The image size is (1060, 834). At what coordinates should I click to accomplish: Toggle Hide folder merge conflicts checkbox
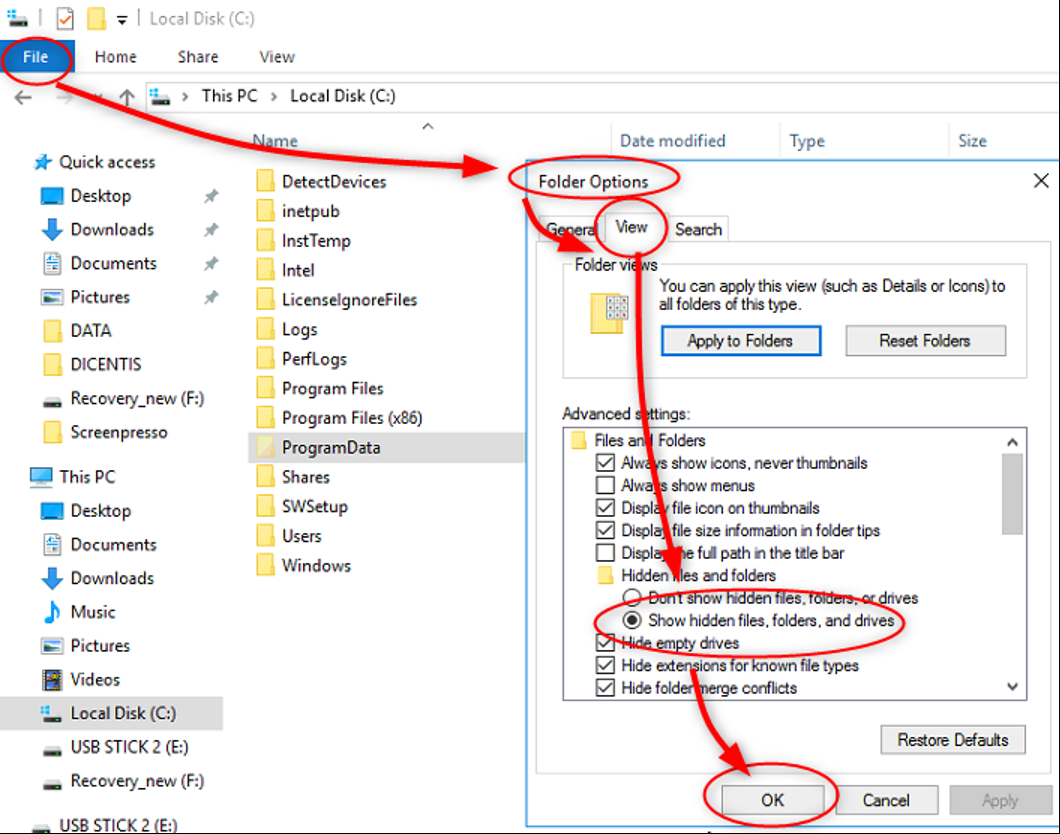pos(605,688)
